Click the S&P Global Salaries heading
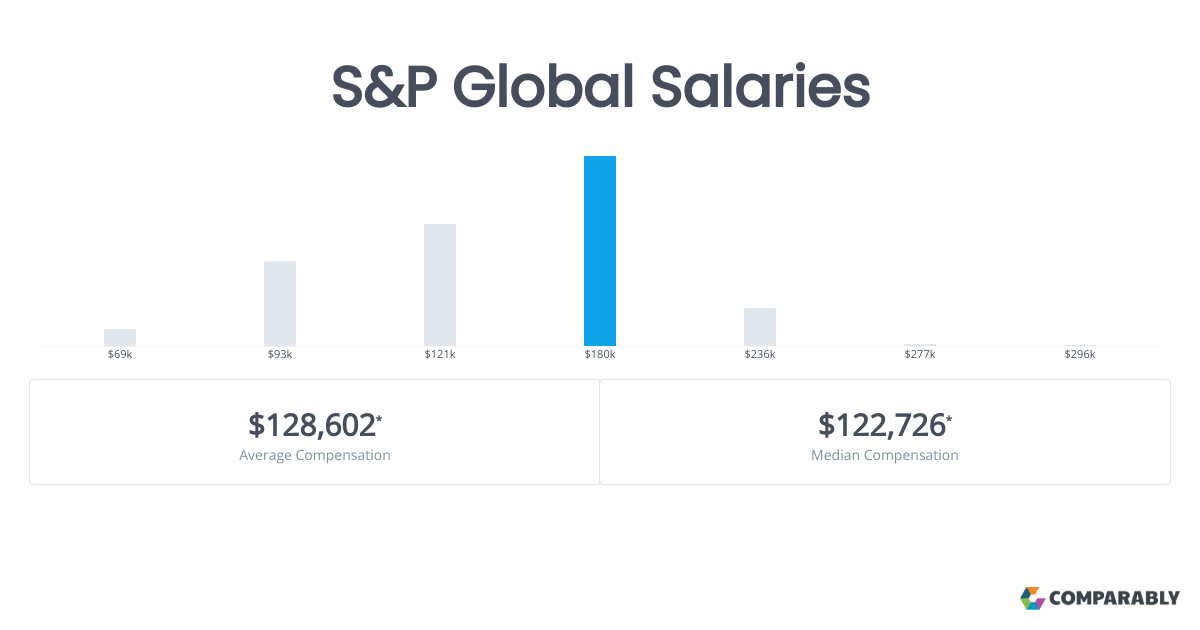 [601, 88]
